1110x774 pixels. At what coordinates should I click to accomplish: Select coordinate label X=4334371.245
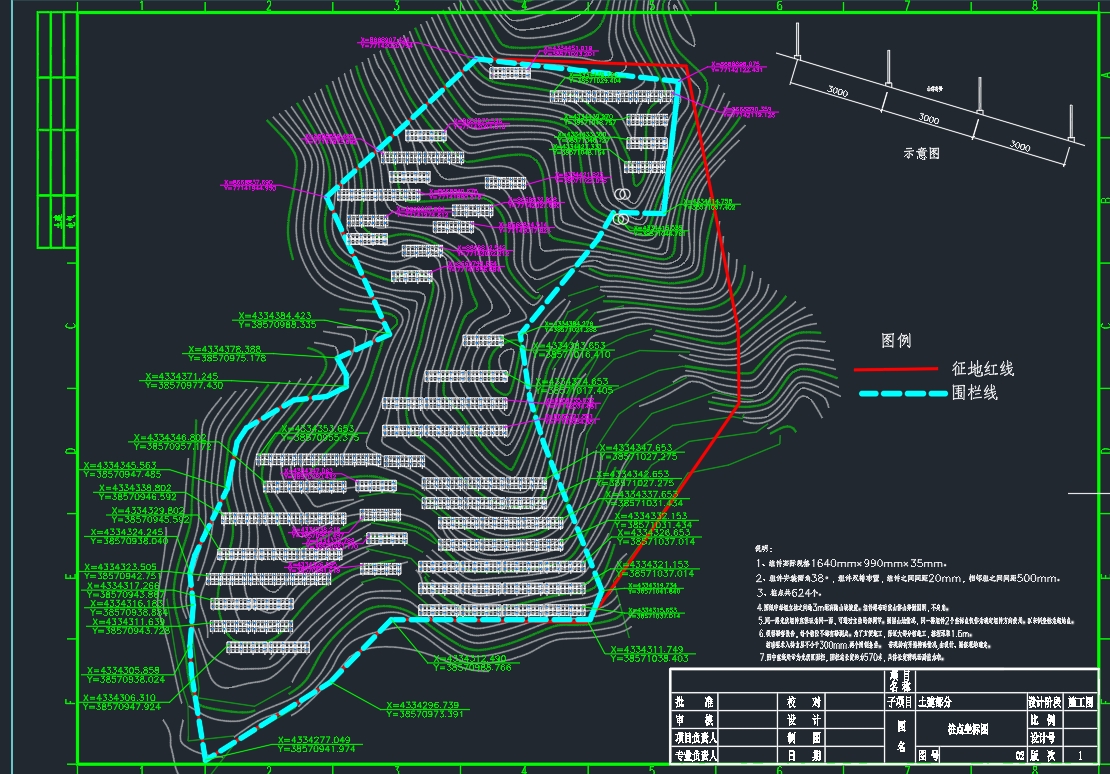click(182, 377)
